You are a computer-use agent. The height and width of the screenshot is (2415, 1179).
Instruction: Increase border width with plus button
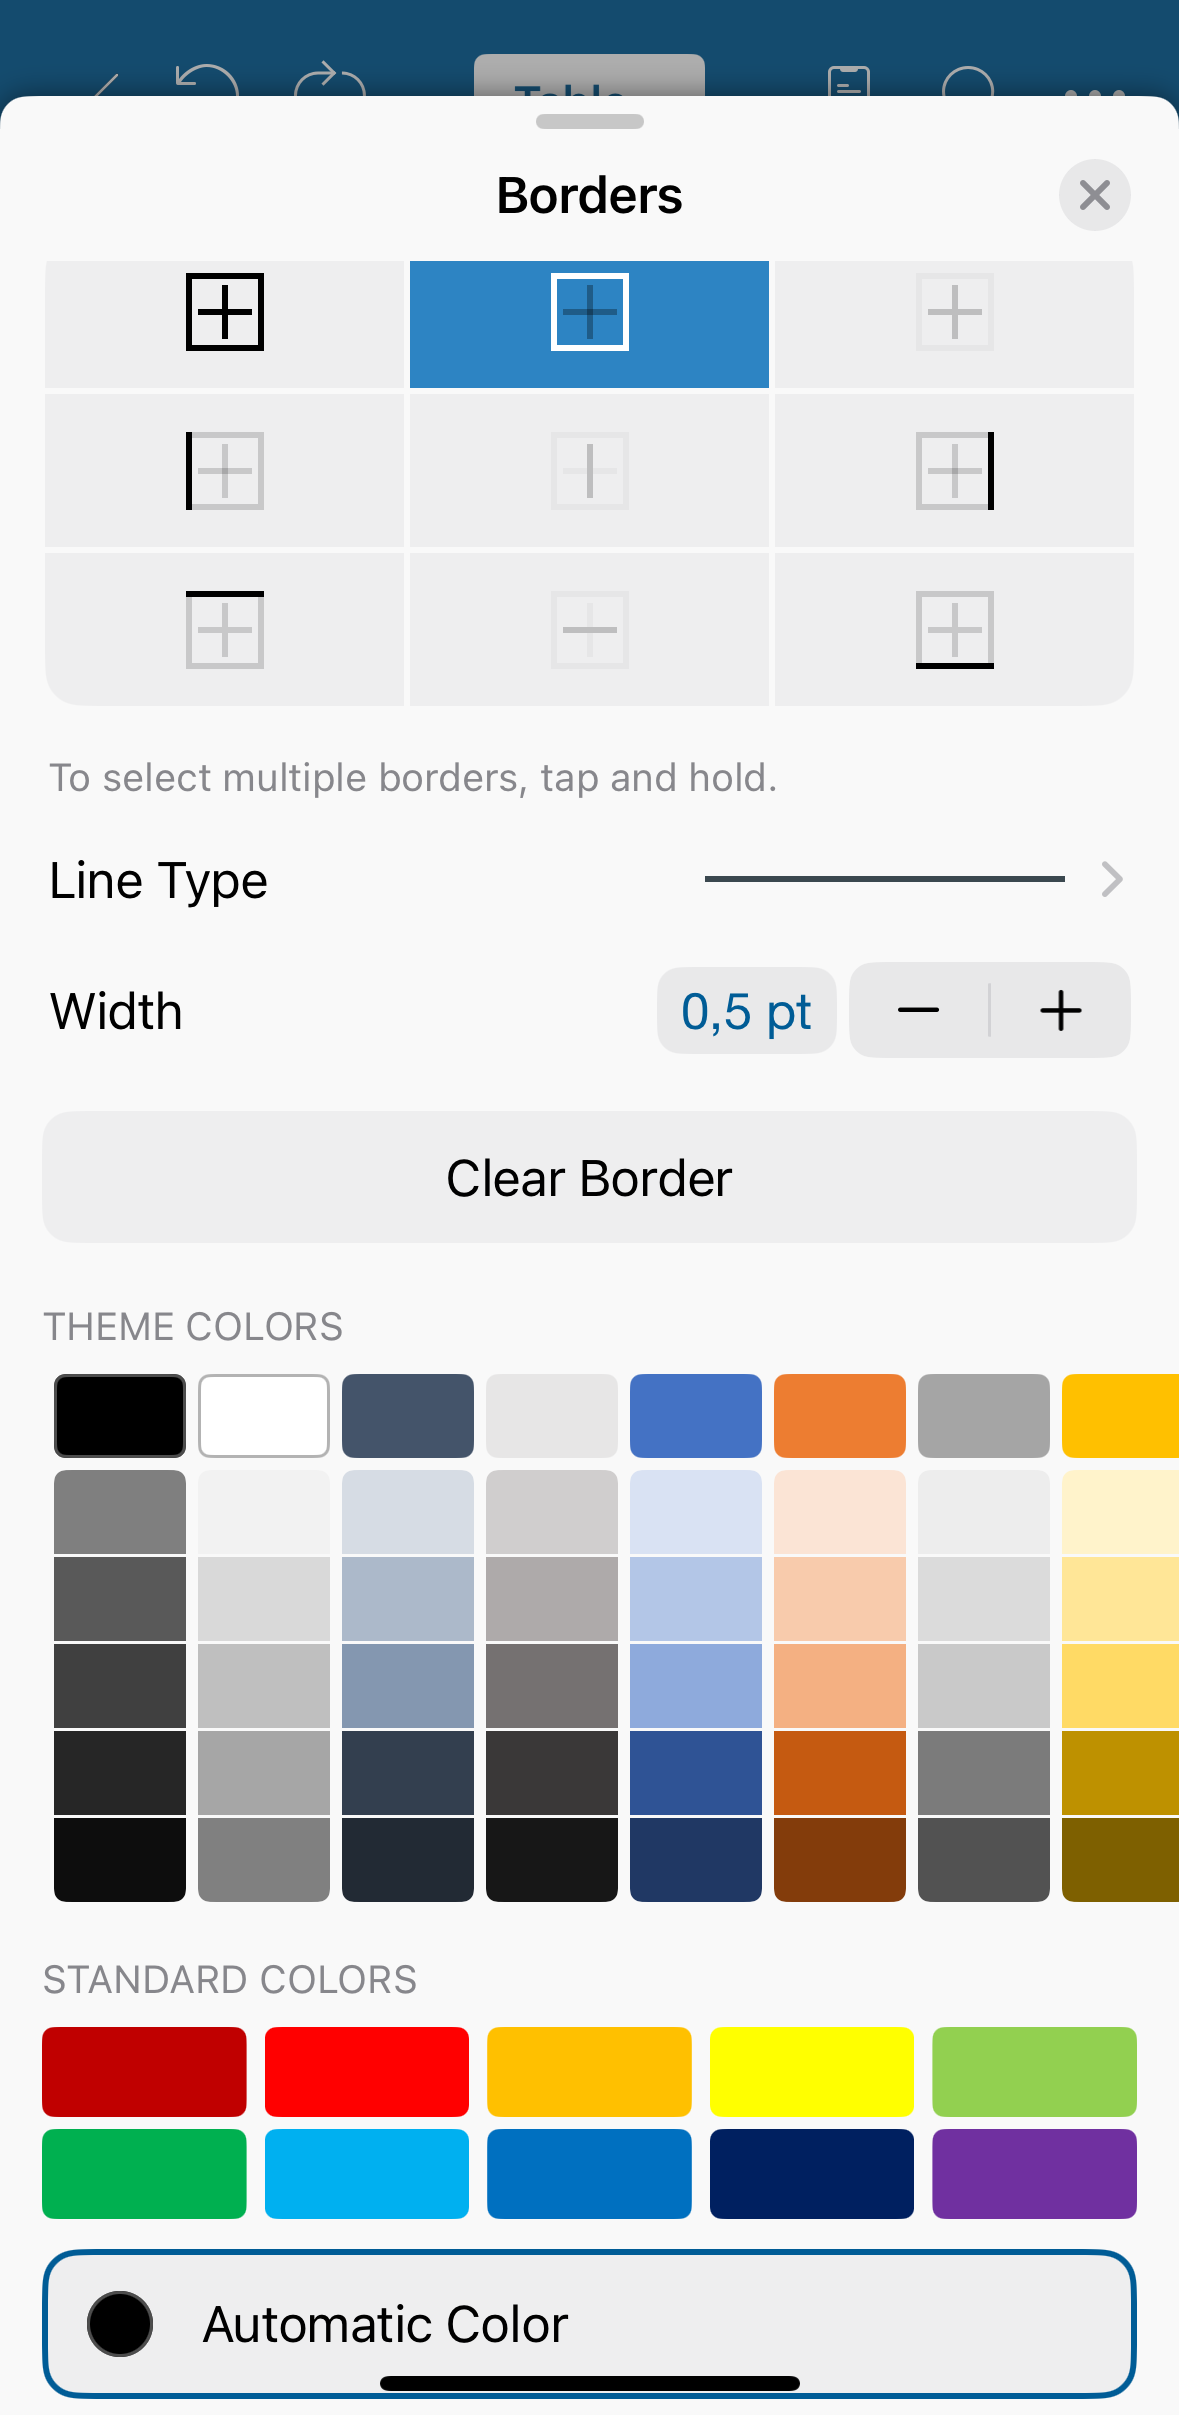coord(1061,1010)
